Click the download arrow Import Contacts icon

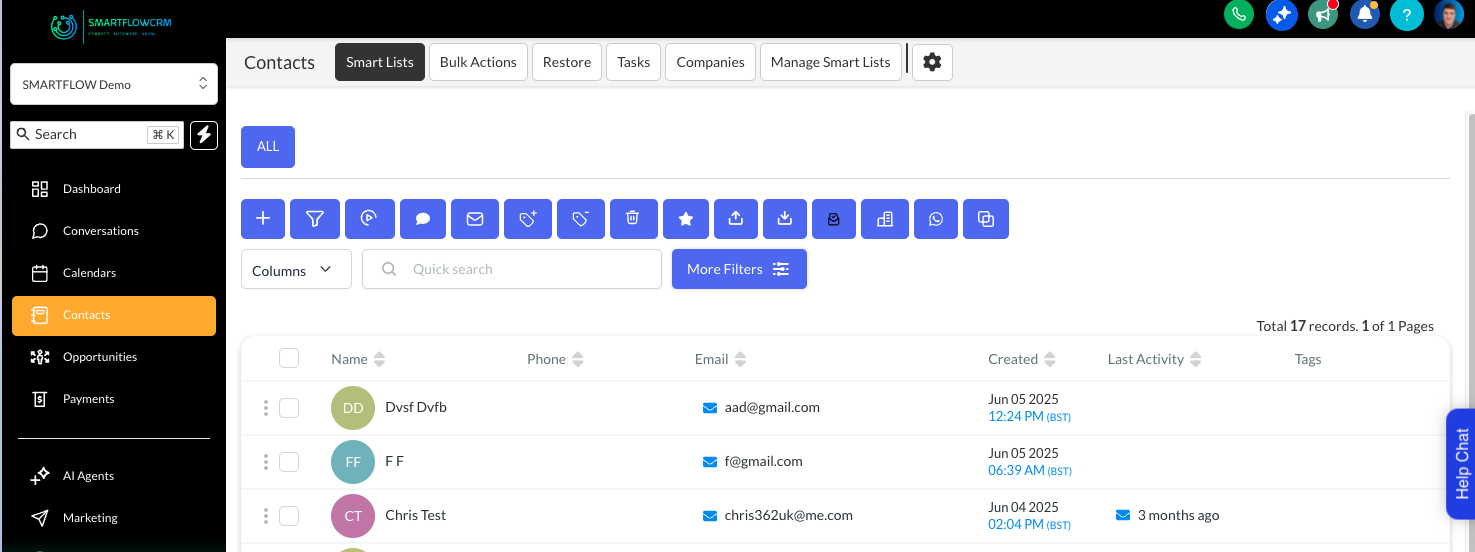(785, 219)
